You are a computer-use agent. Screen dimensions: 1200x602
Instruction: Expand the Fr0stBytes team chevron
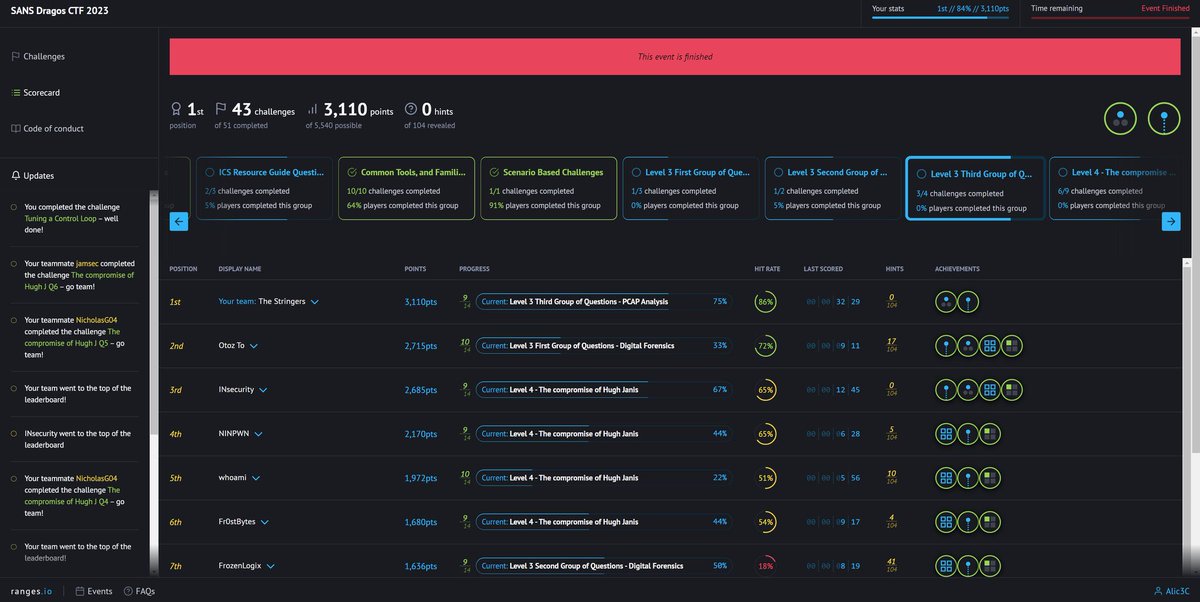coord(267,522)
